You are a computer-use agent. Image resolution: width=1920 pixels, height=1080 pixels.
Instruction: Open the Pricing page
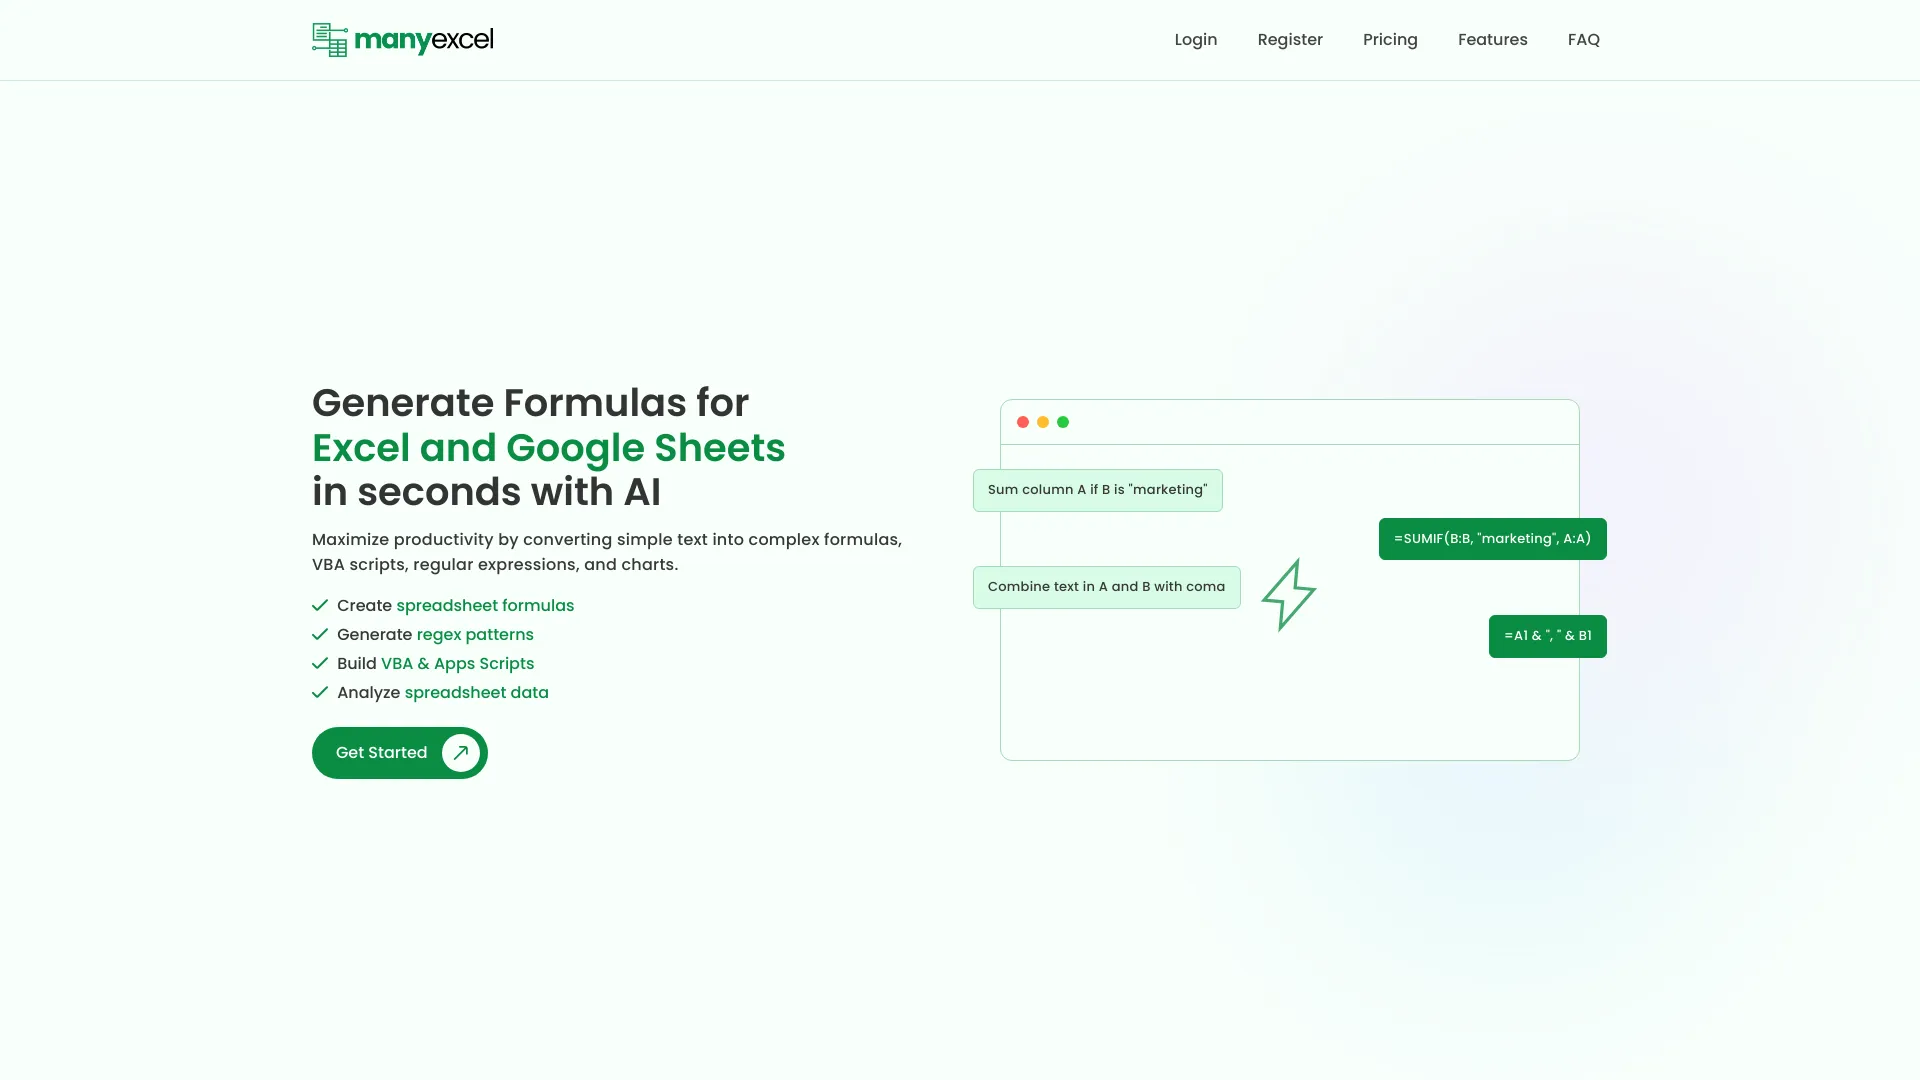click(1390, 40)
